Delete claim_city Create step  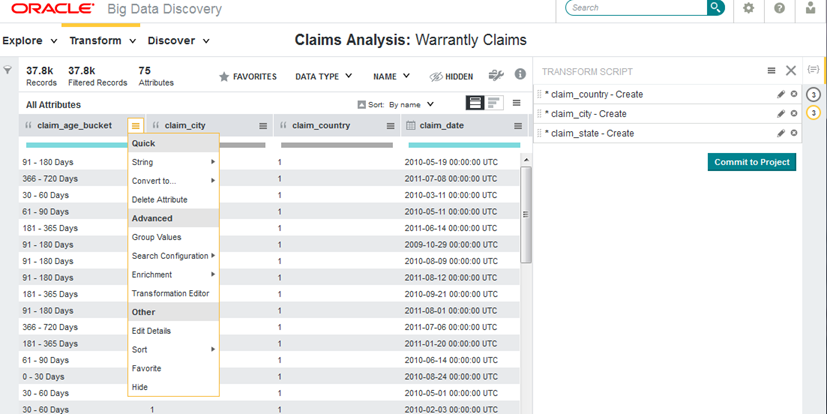tap(794, 113)
